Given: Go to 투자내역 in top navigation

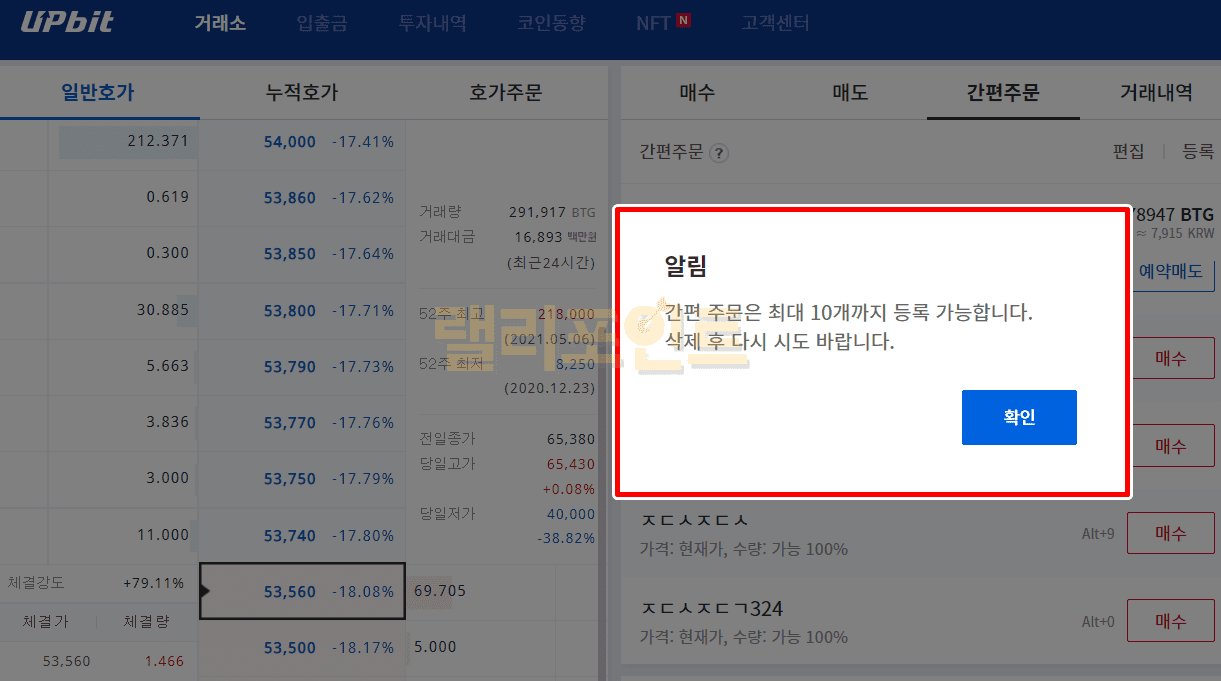Looking at the screenshot, I should [432, 23].
